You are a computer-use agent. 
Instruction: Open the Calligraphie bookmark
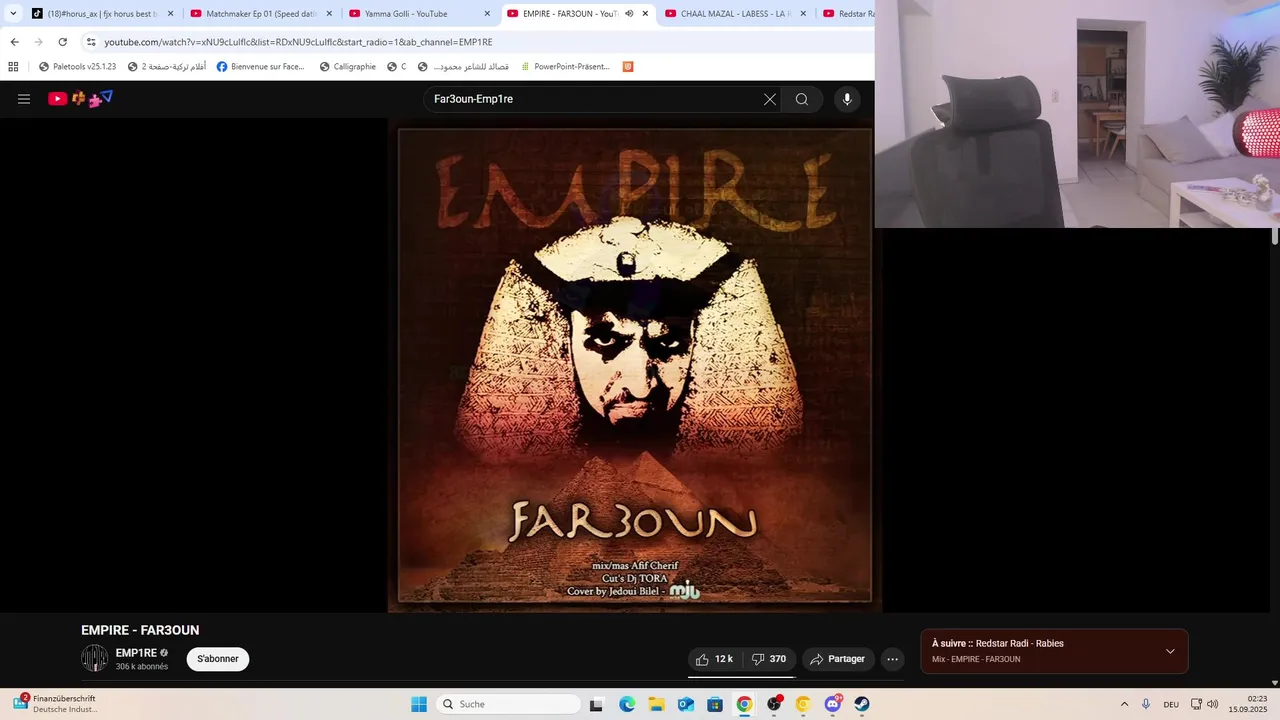[347, 67]
